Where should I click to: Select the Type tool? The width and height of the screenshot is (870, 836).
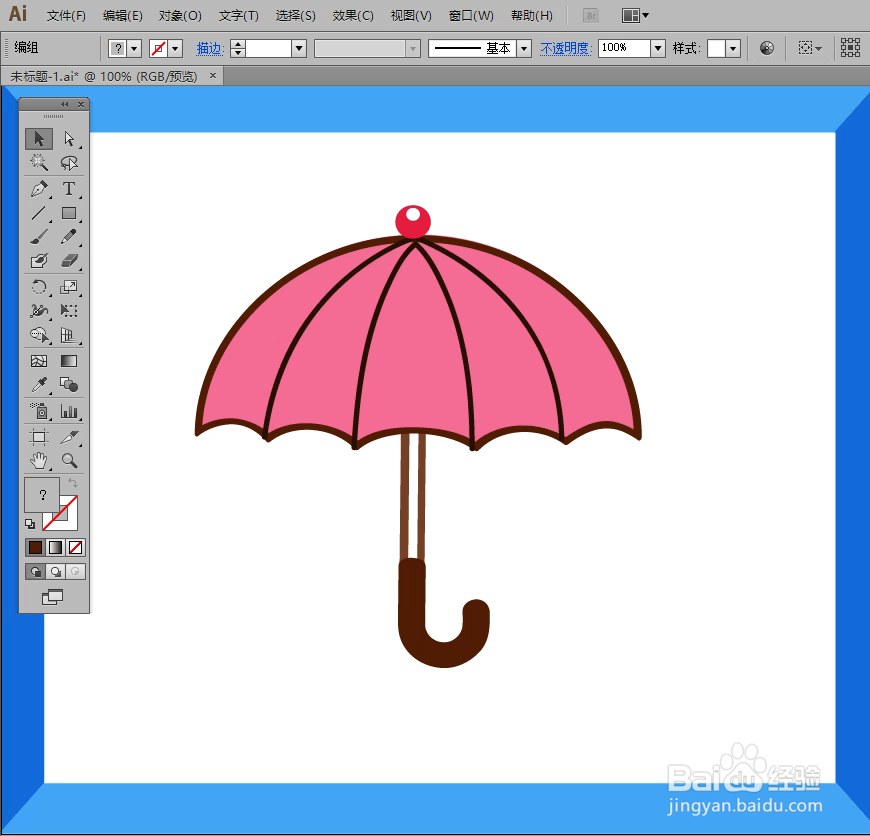point(70,189)
